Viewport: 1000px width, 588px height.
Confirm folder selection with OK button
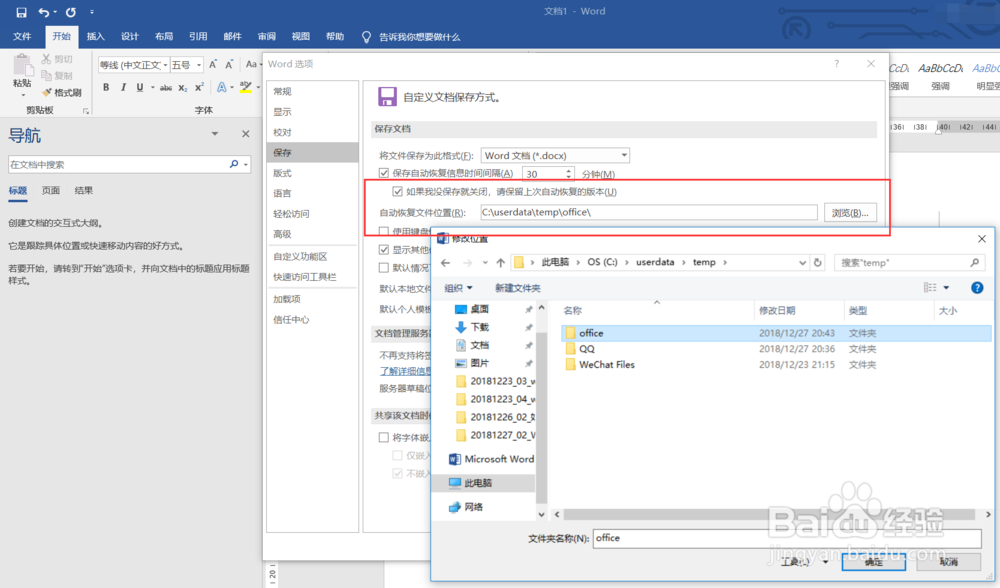(x=874, y=562)
